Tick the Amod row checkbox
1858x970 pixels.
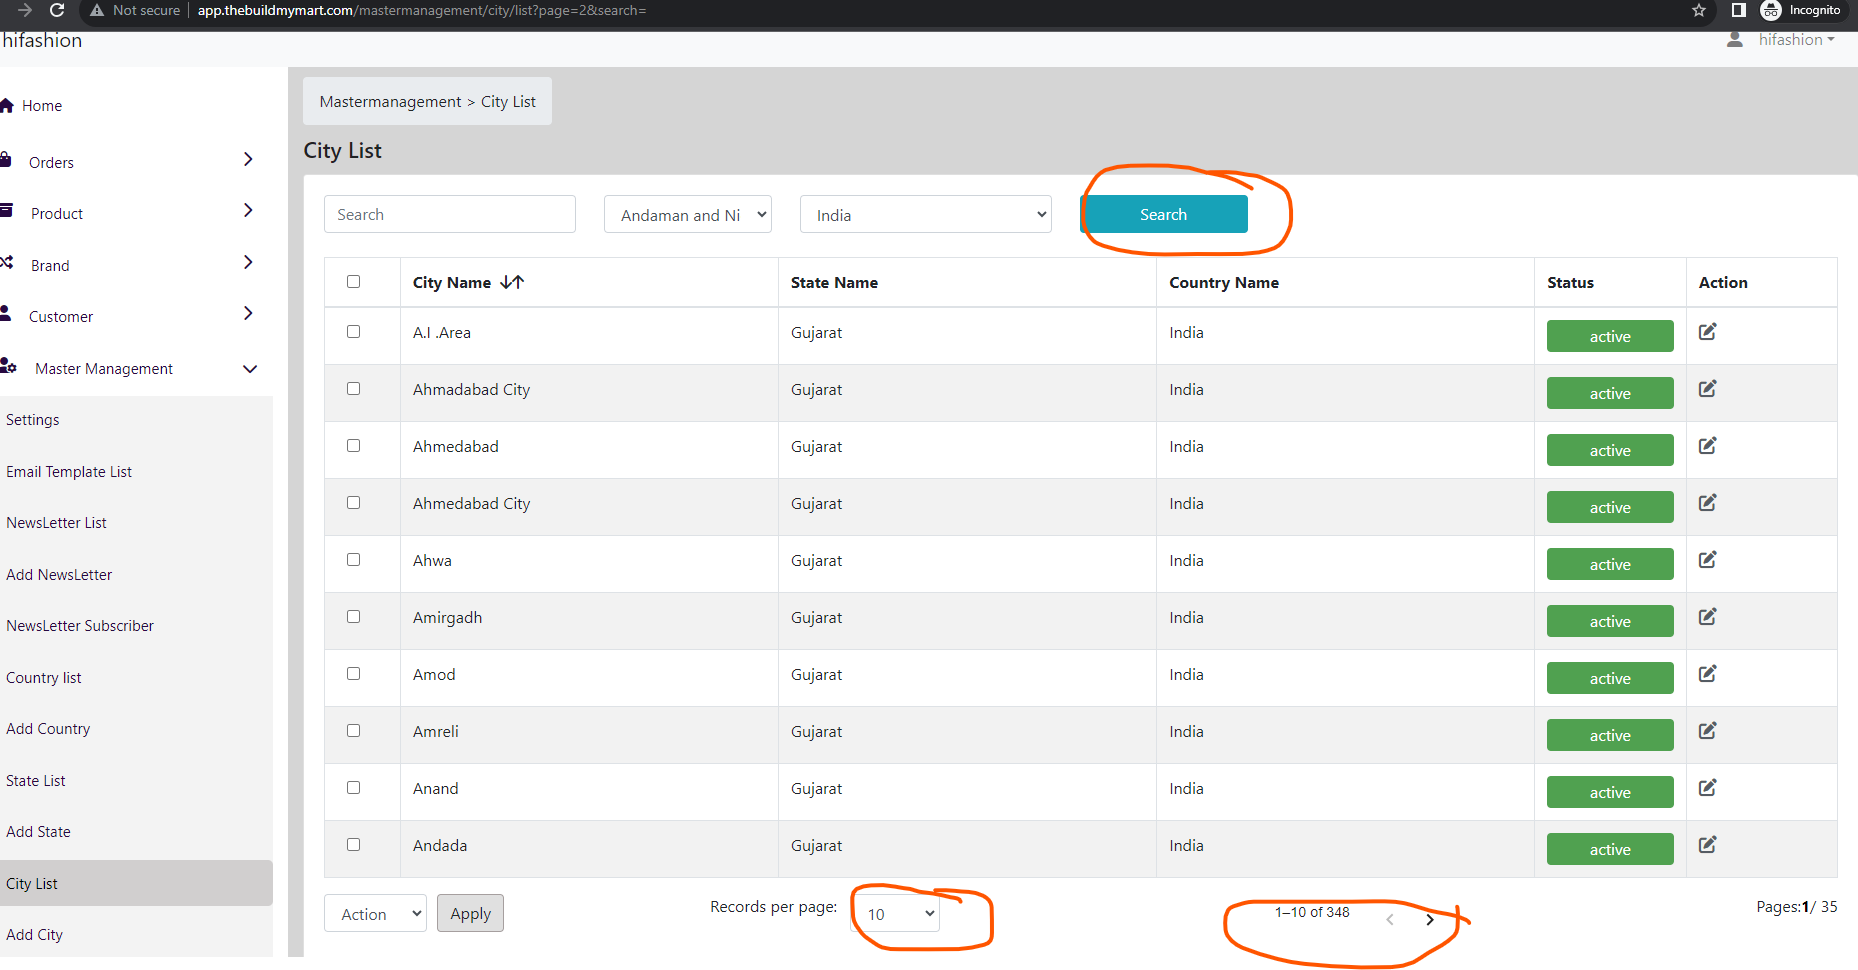(x=353, y=673)
